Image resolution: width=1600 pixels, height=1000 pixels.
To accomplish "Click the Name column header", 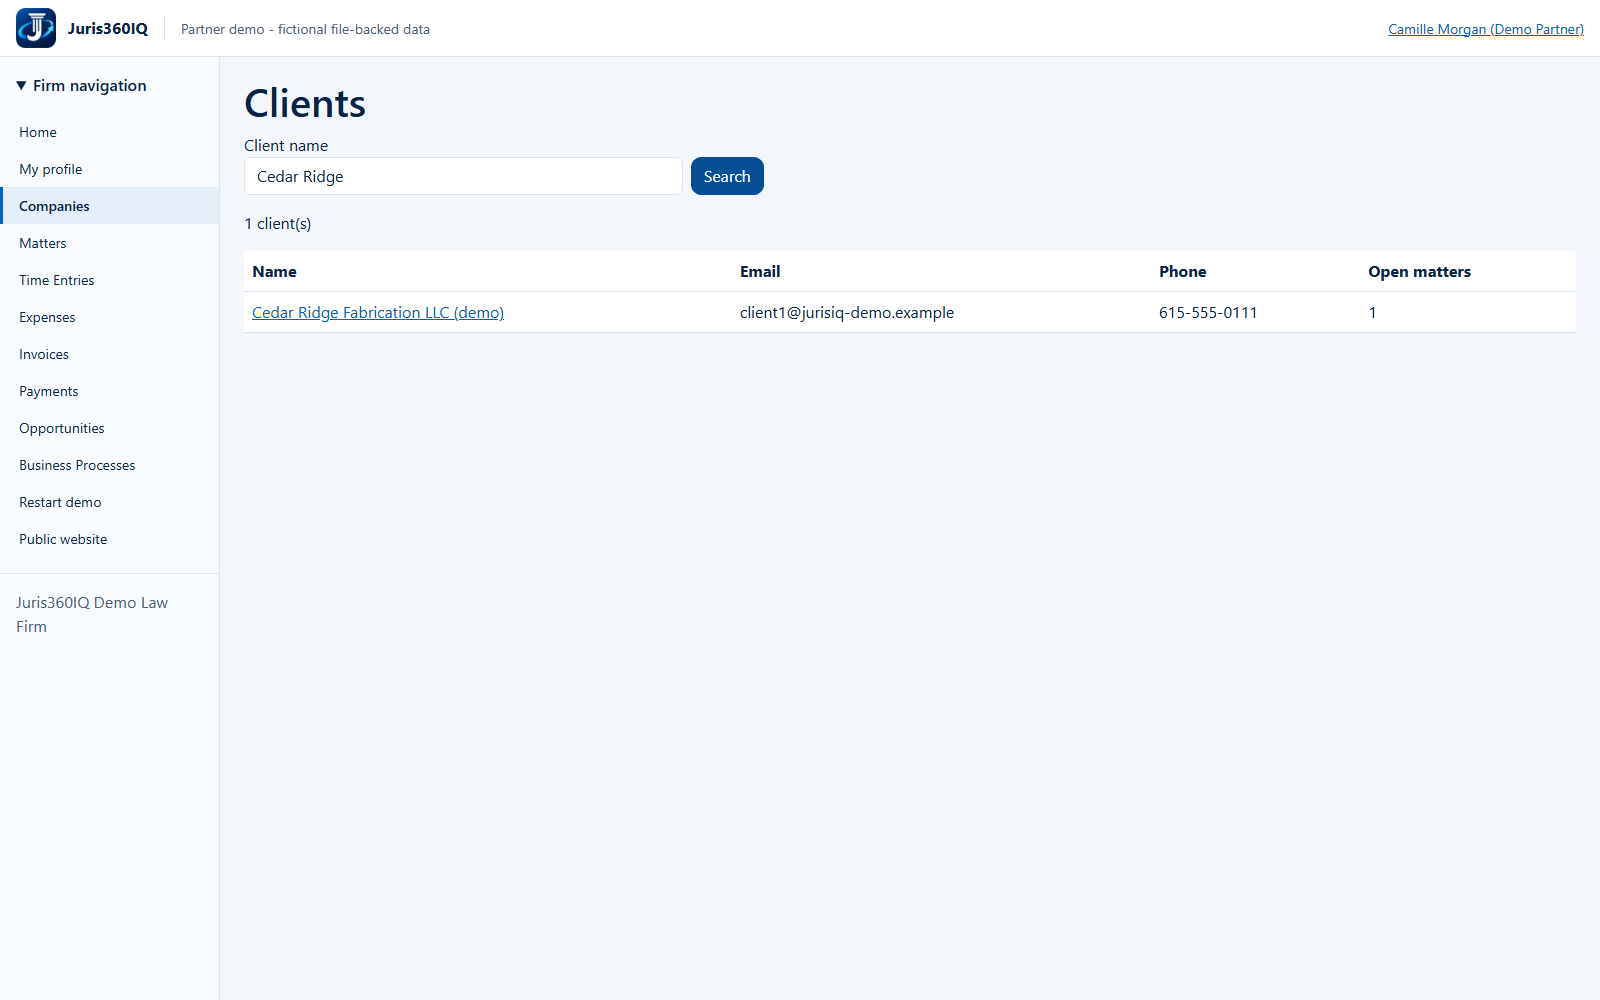I will pos(275,272).
